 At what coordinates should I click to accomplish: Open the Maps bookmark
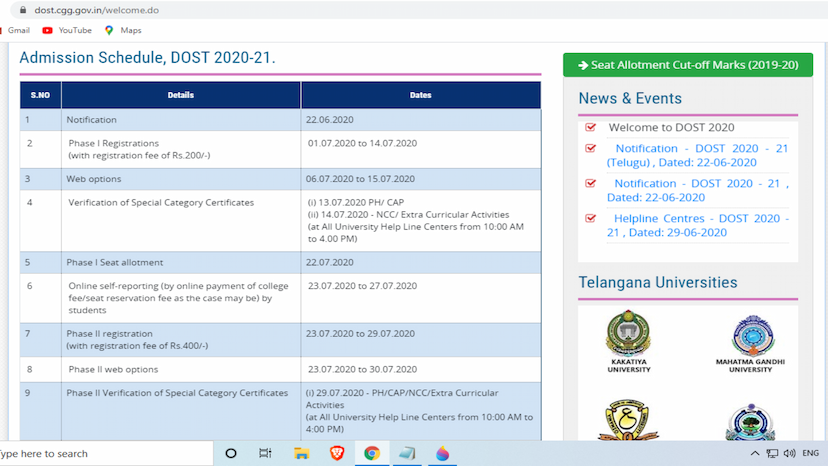[x=123, y=30]
